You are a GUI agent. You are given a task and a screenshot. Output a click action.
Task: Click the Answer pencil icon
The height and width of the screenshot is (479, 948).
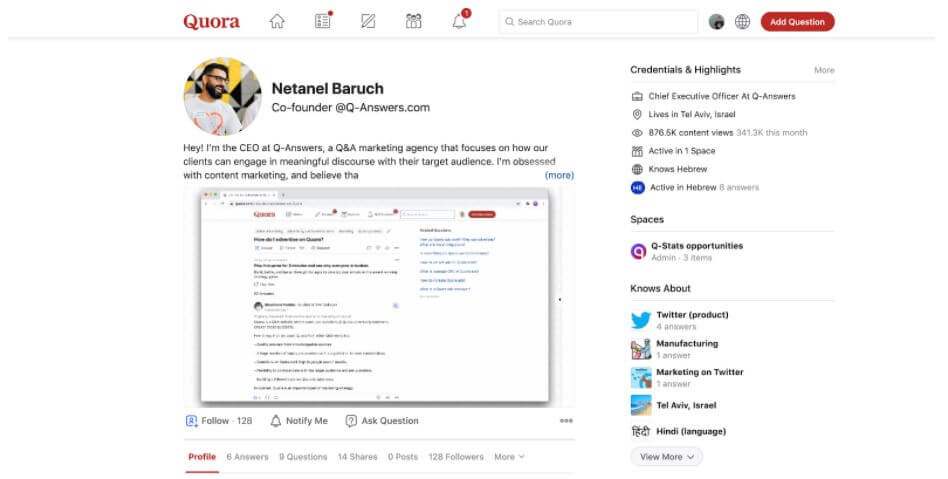click(x=368, y=21)
